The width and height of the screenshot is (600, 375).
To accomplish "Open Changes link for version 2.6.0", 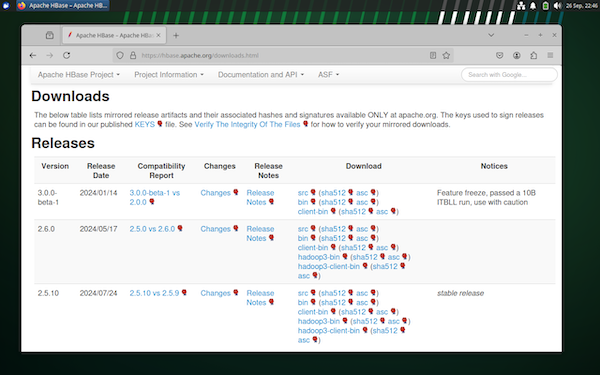I will [x=215, y=229].
